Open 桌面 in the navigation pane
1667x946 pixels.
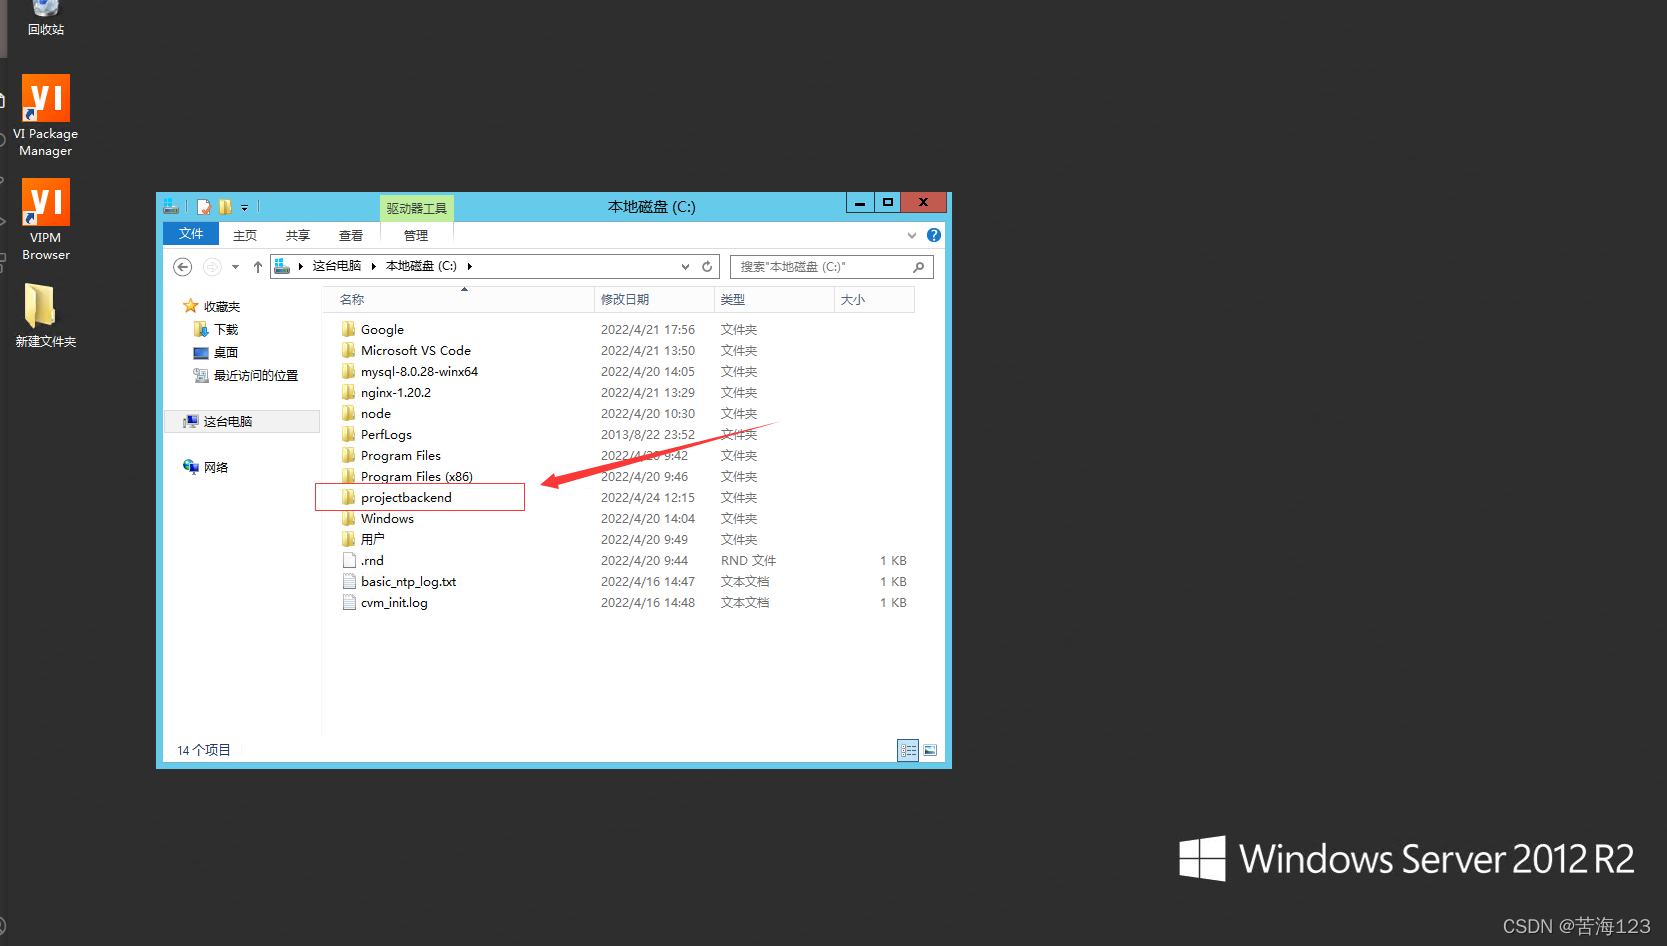click(x=216, y=352)
